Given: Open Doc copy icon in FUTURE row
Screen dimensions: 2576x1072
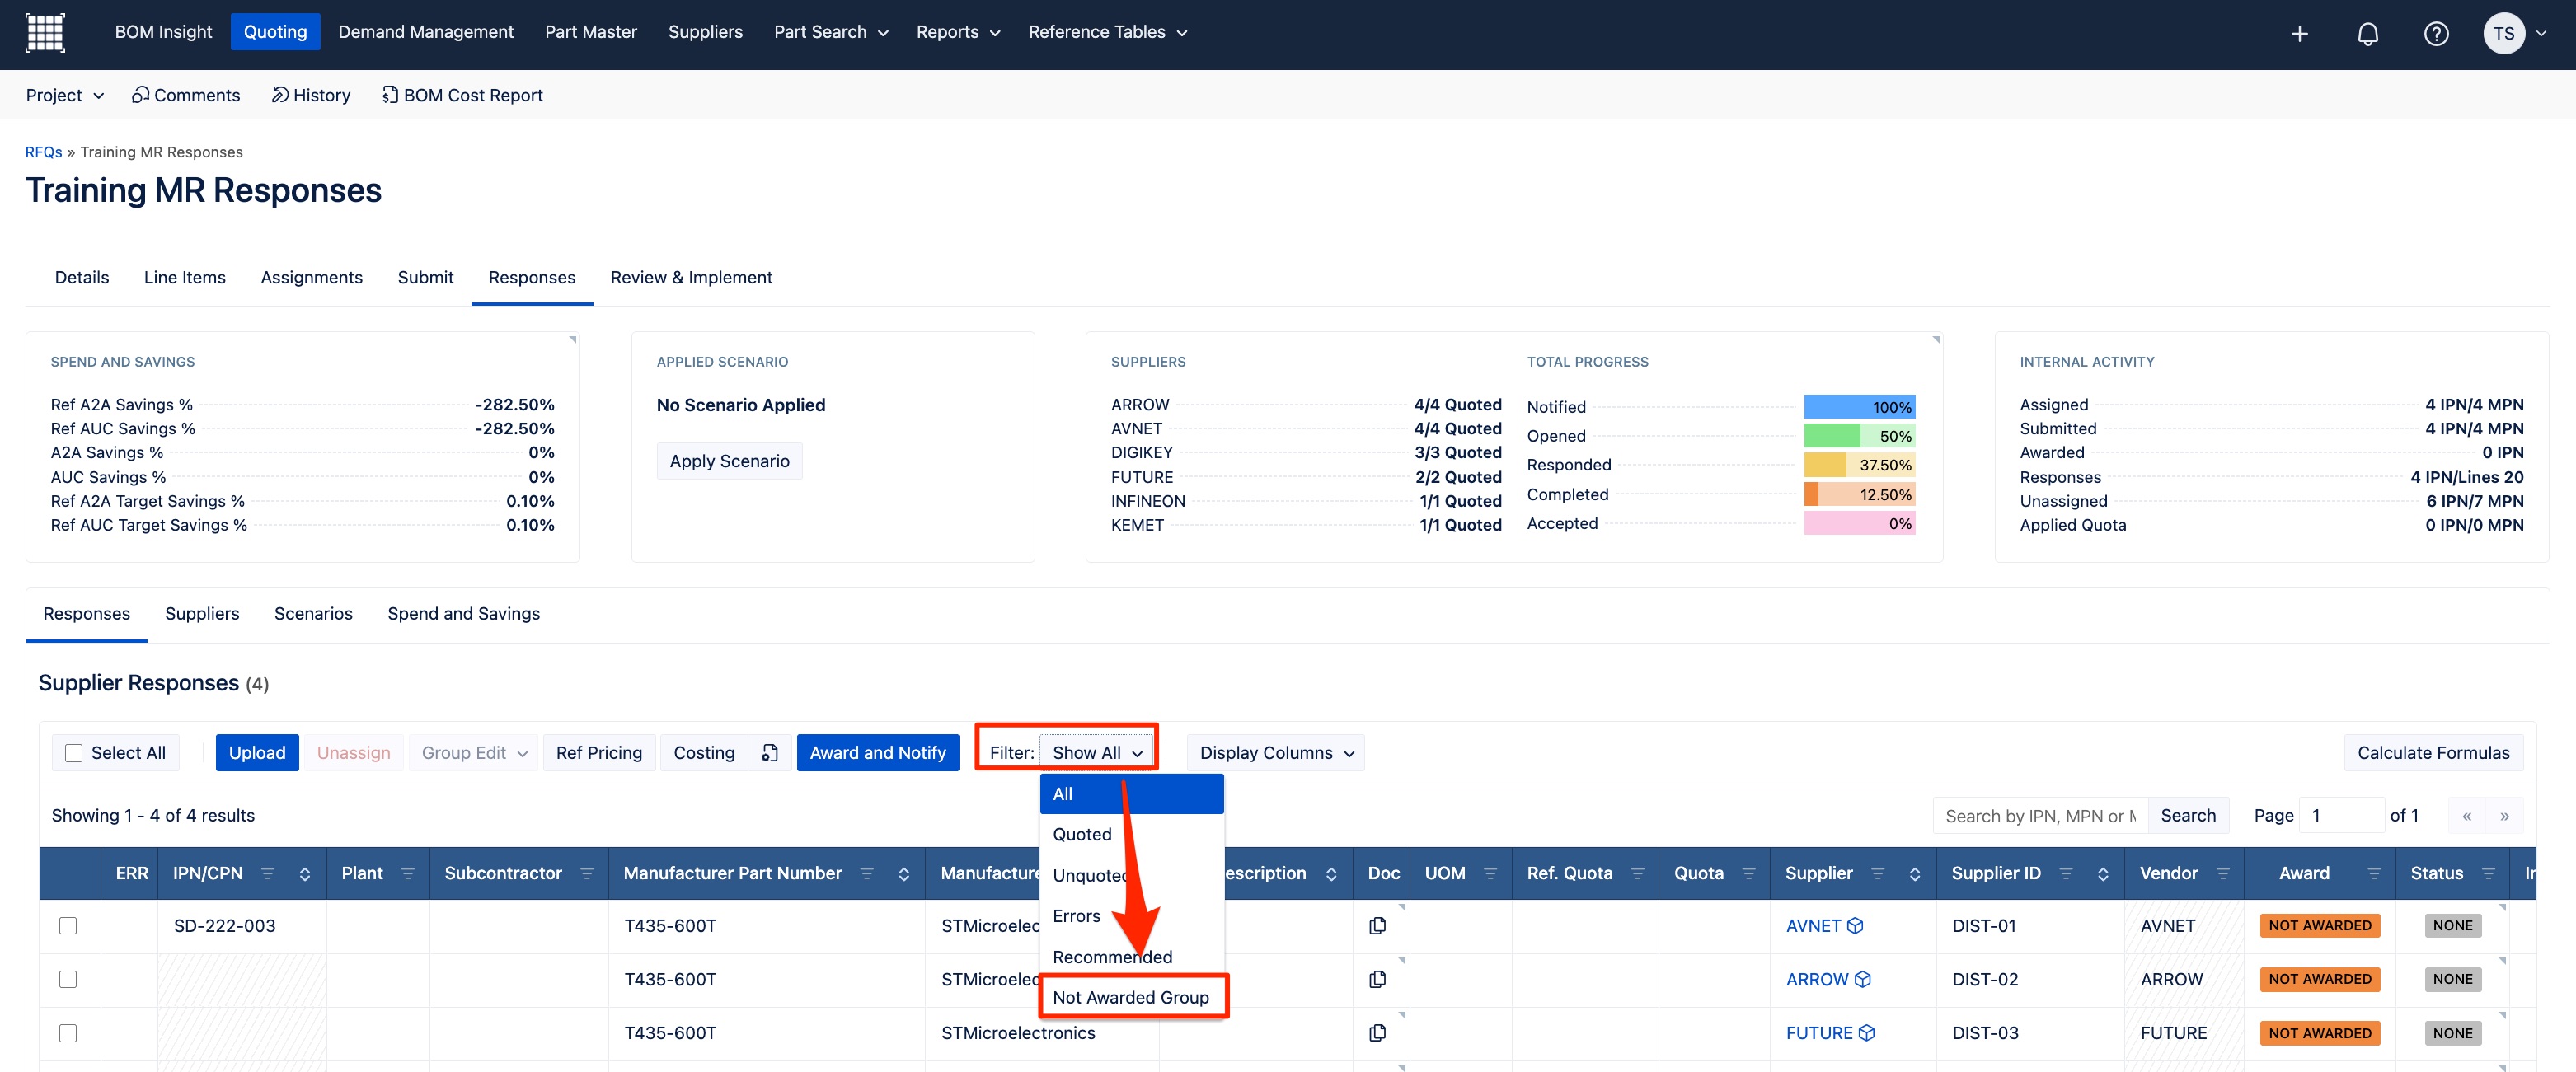Looking at the screenshot, I should [x=1377, y=1033].
